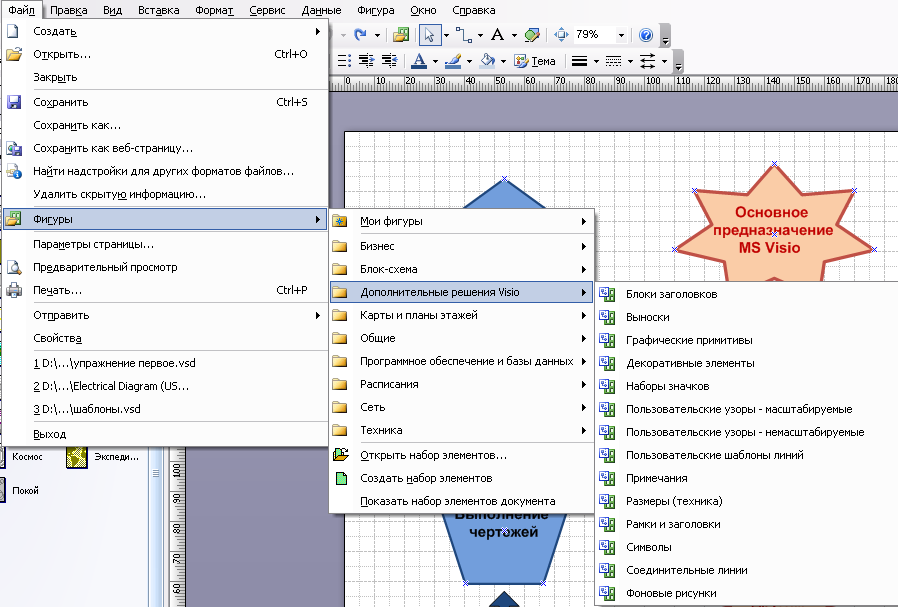Apply the fill color paint bucket
Screen dimensions: 898x607
pos(487,61)
